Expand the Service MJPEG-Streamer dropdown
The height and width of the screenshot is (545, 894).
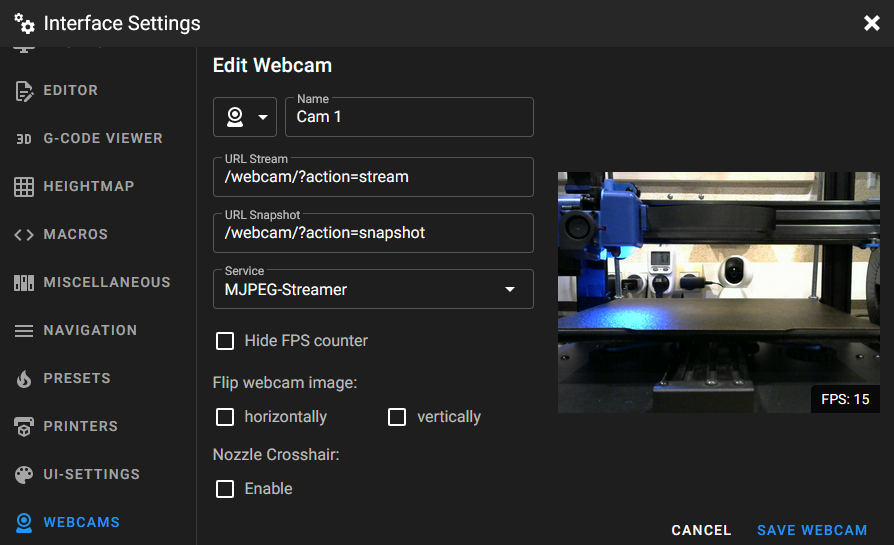point(373,289)
